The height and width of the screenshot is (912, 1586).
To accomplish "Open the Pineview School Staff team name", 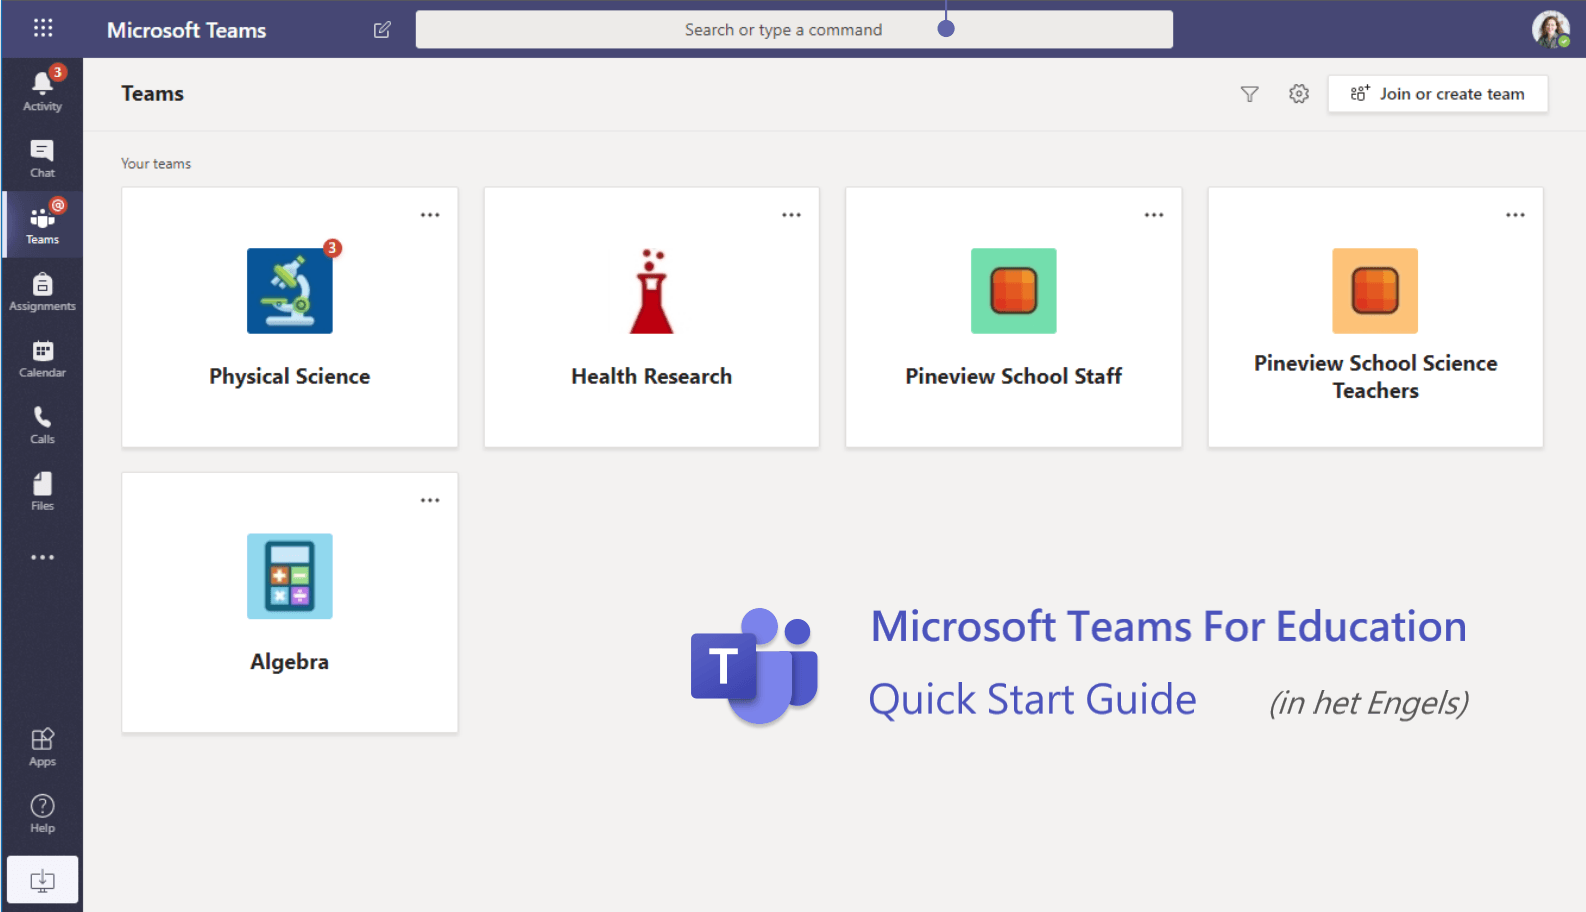I will pos(1014,377).
